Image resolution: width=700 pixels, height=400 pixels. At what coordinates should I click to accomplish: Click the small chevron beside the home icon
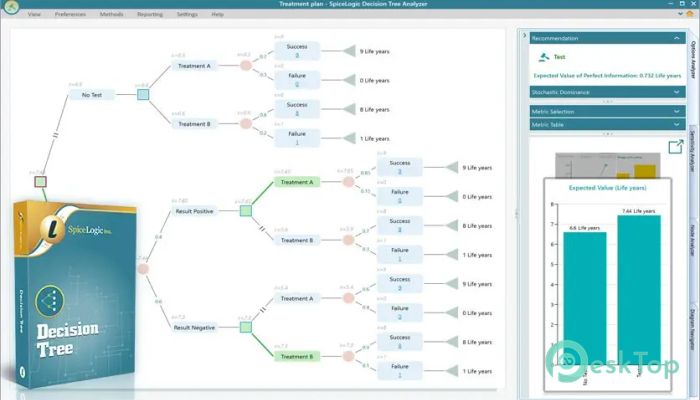(680, 14)
